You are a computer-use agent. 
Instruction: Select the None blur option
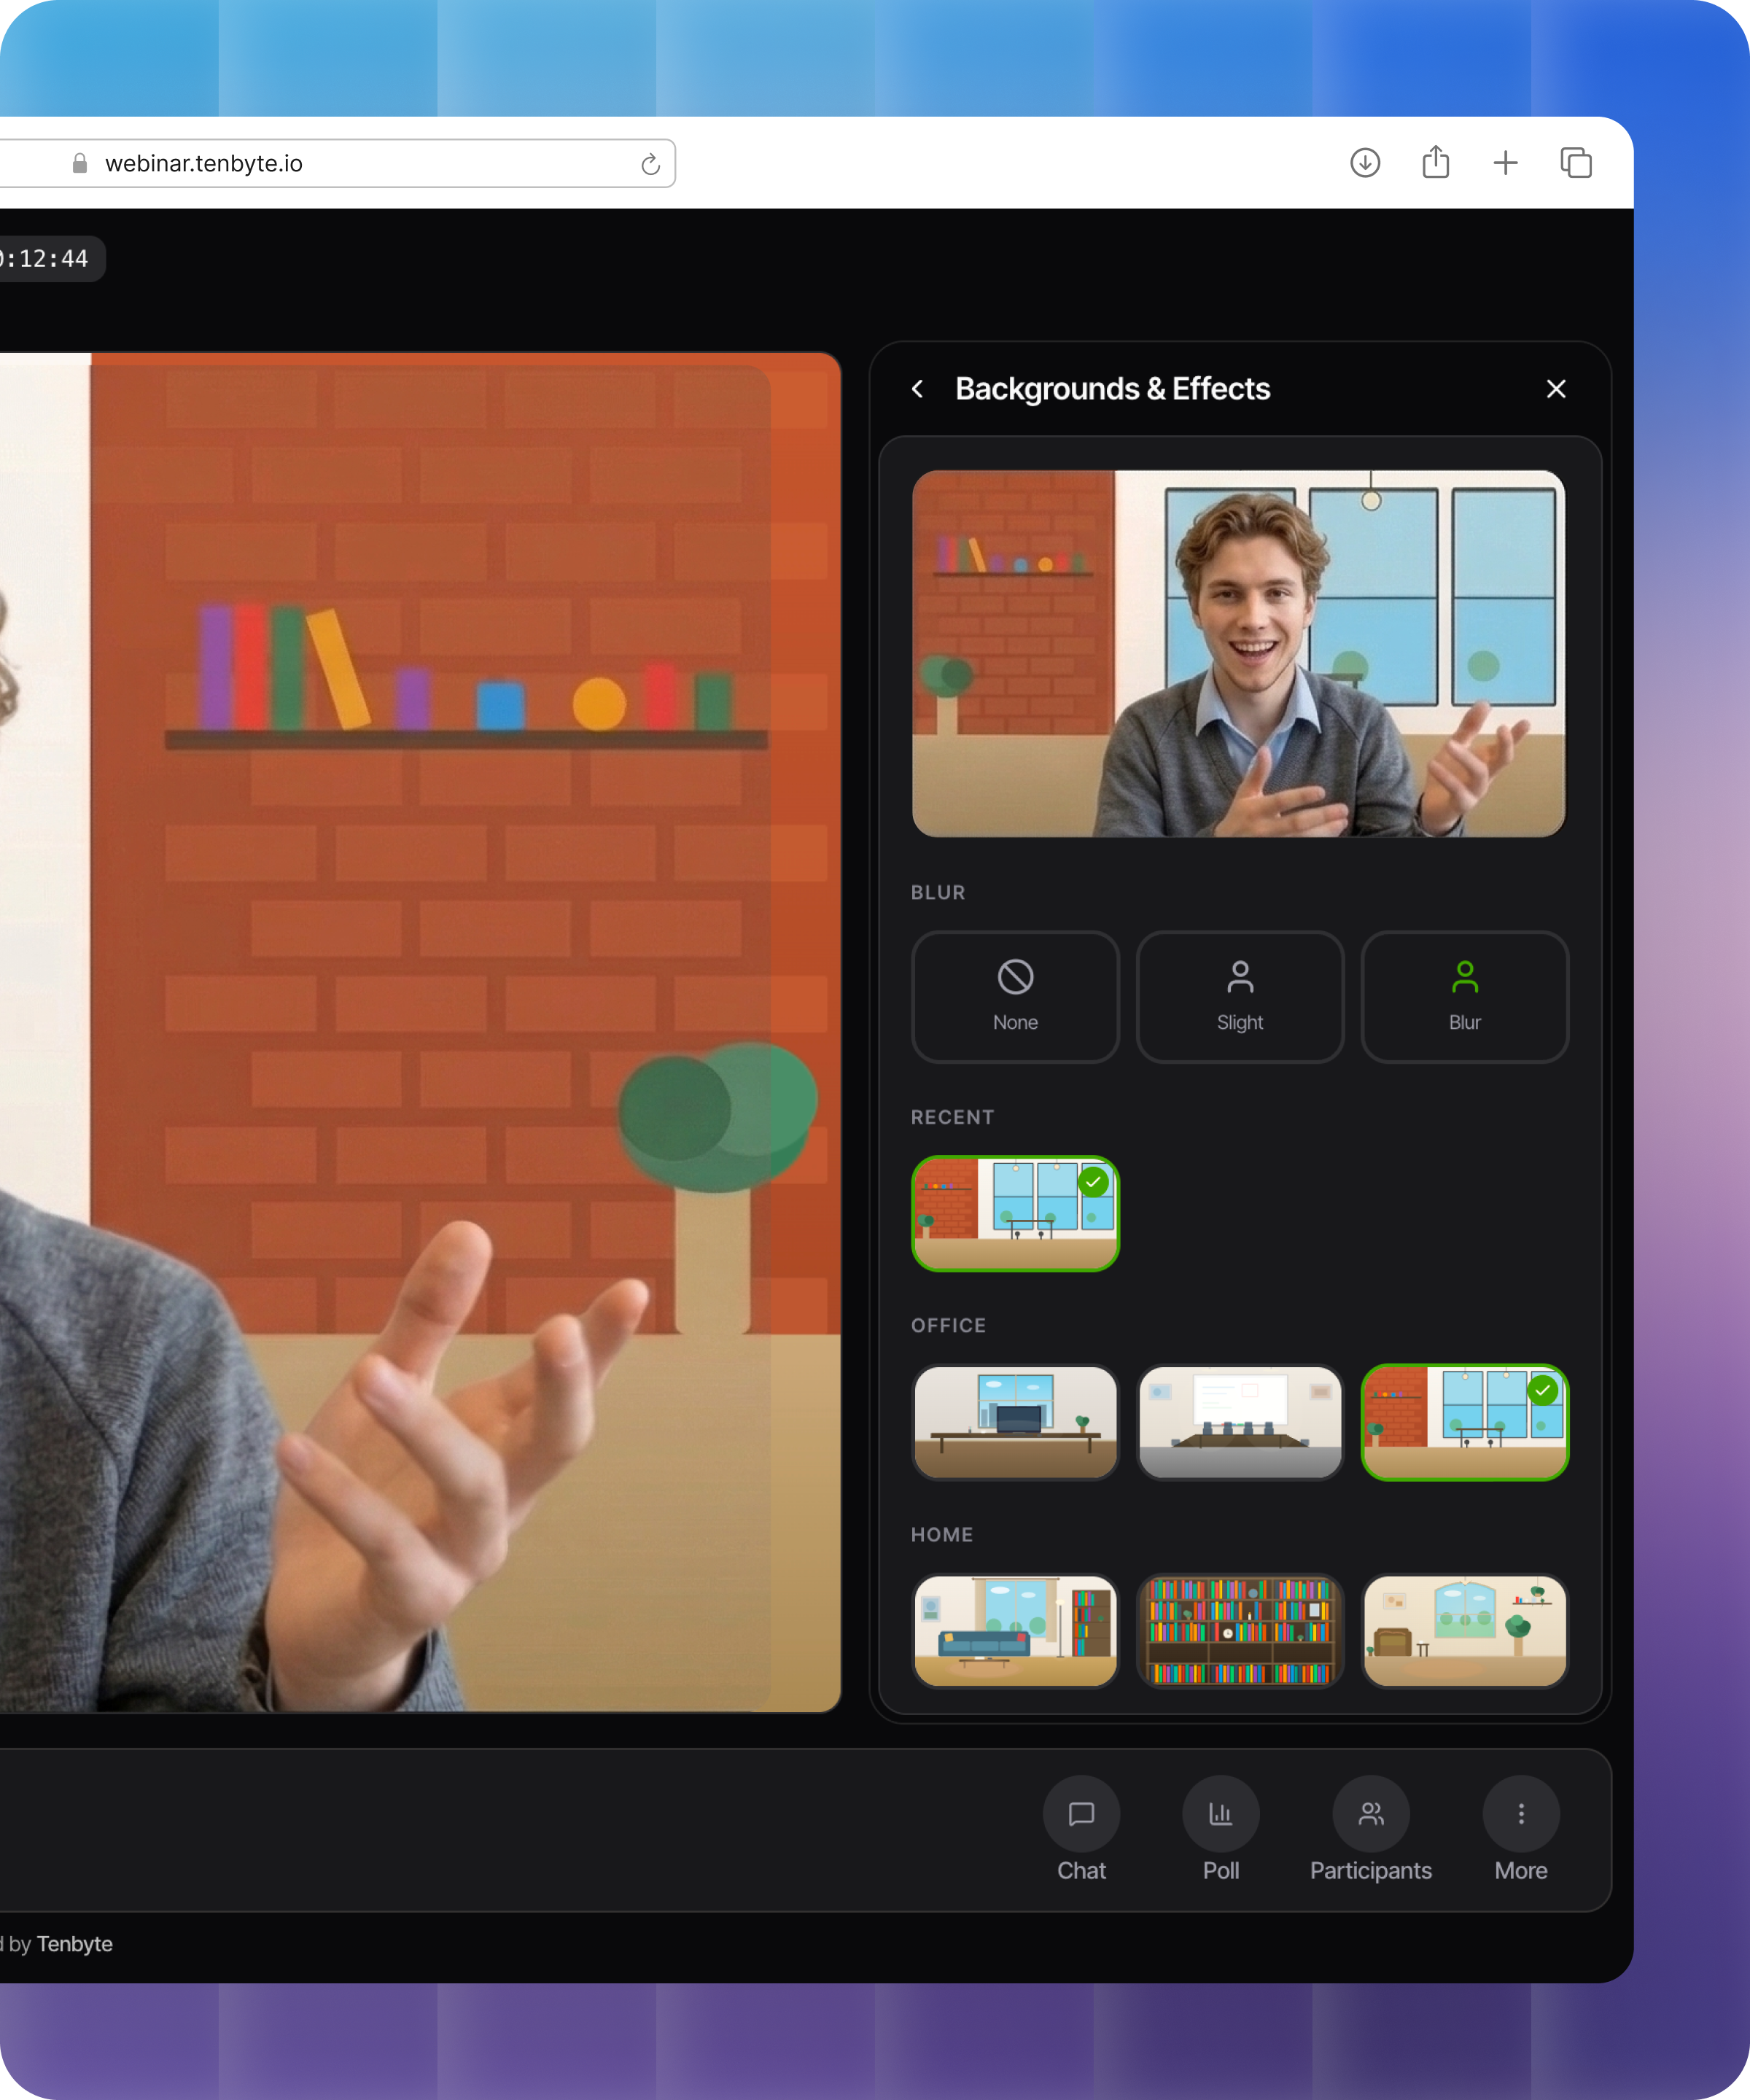(x=1015, y=996)
